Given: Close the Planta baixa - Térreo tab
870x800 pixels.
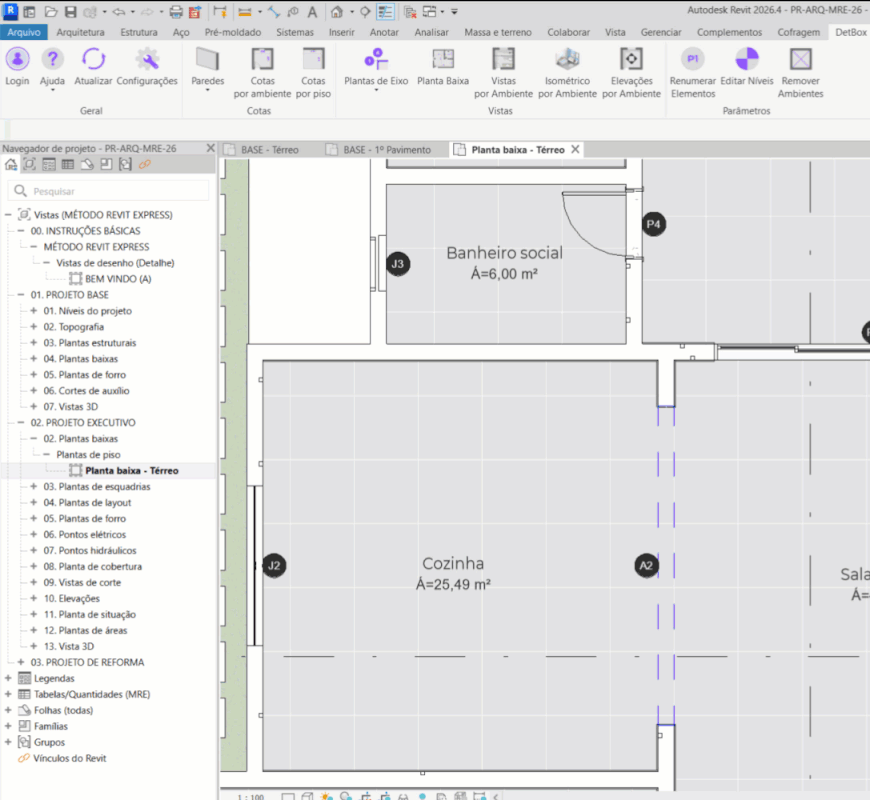Looking at the screenshot, I should click(x=575, y=149).
